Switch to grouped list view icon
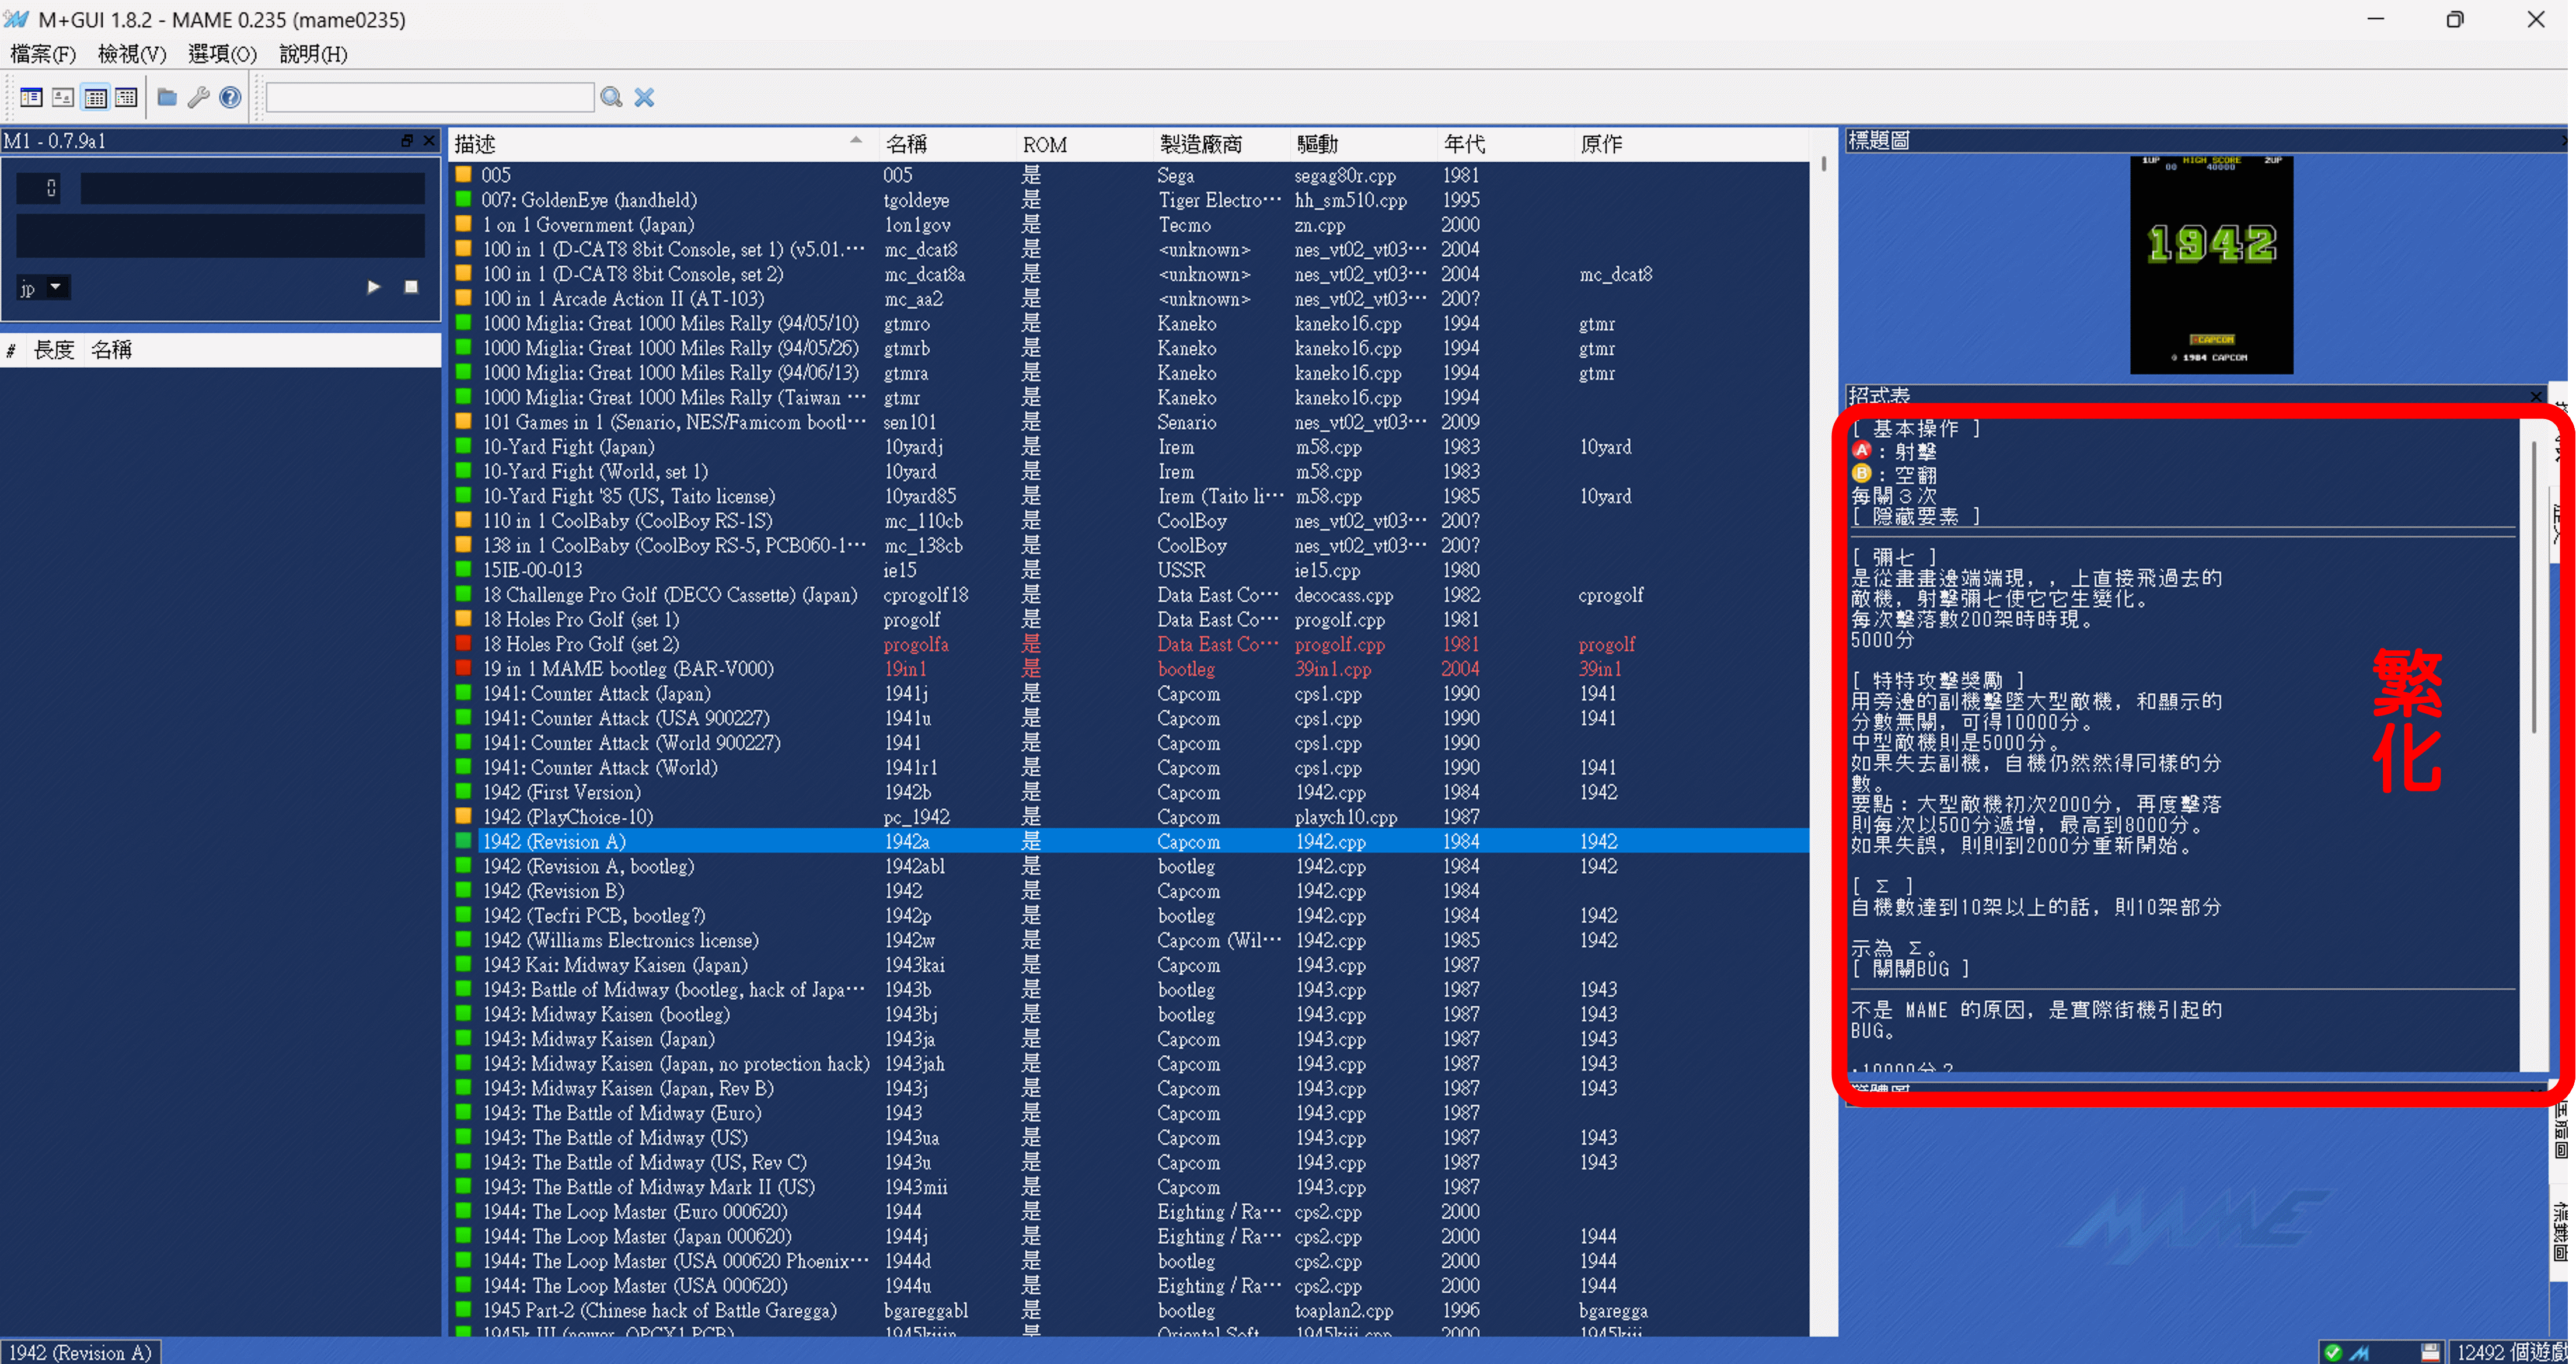Viewport: 2576px width, 1364px height. (126, 97)
